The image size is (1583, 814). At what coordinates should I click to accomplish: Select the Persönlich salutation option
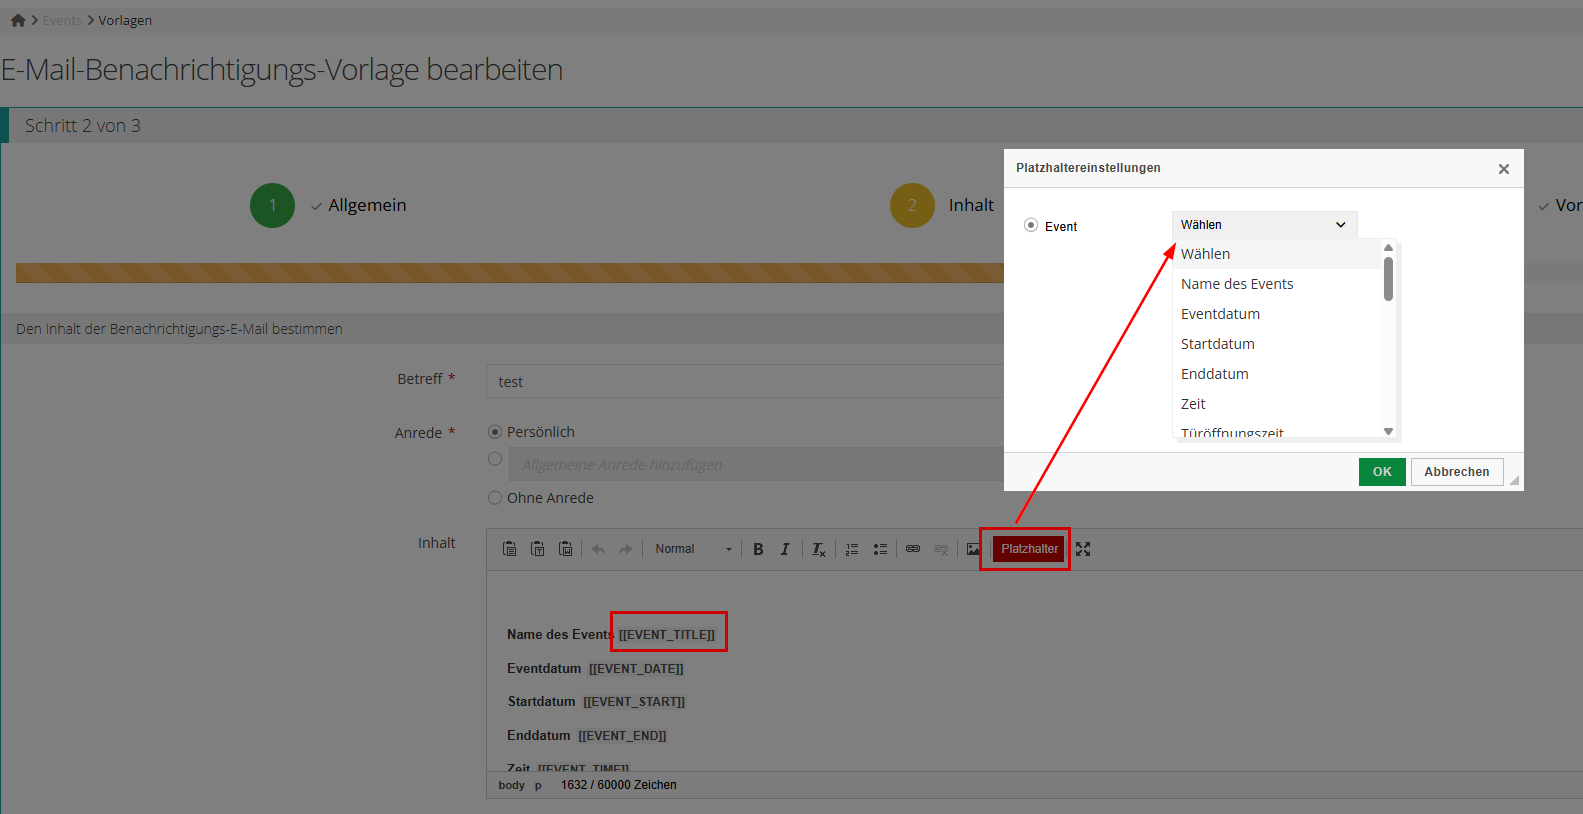coord(495,432)
